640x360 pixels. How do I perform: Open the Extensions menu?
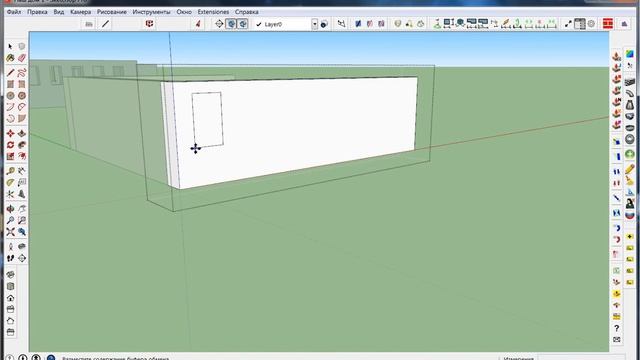(213, 12)
